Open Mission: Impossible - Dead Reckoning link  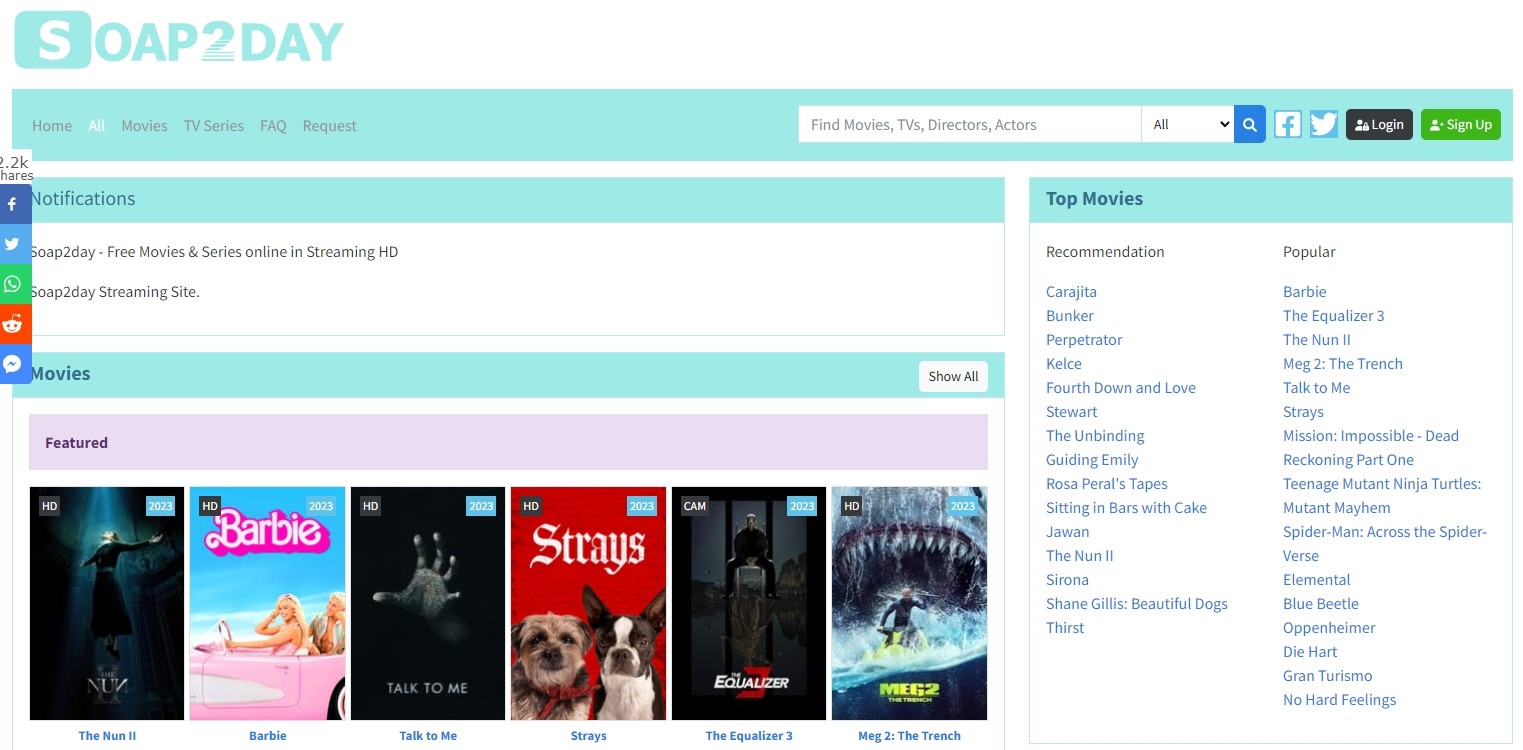[1371, 448]
